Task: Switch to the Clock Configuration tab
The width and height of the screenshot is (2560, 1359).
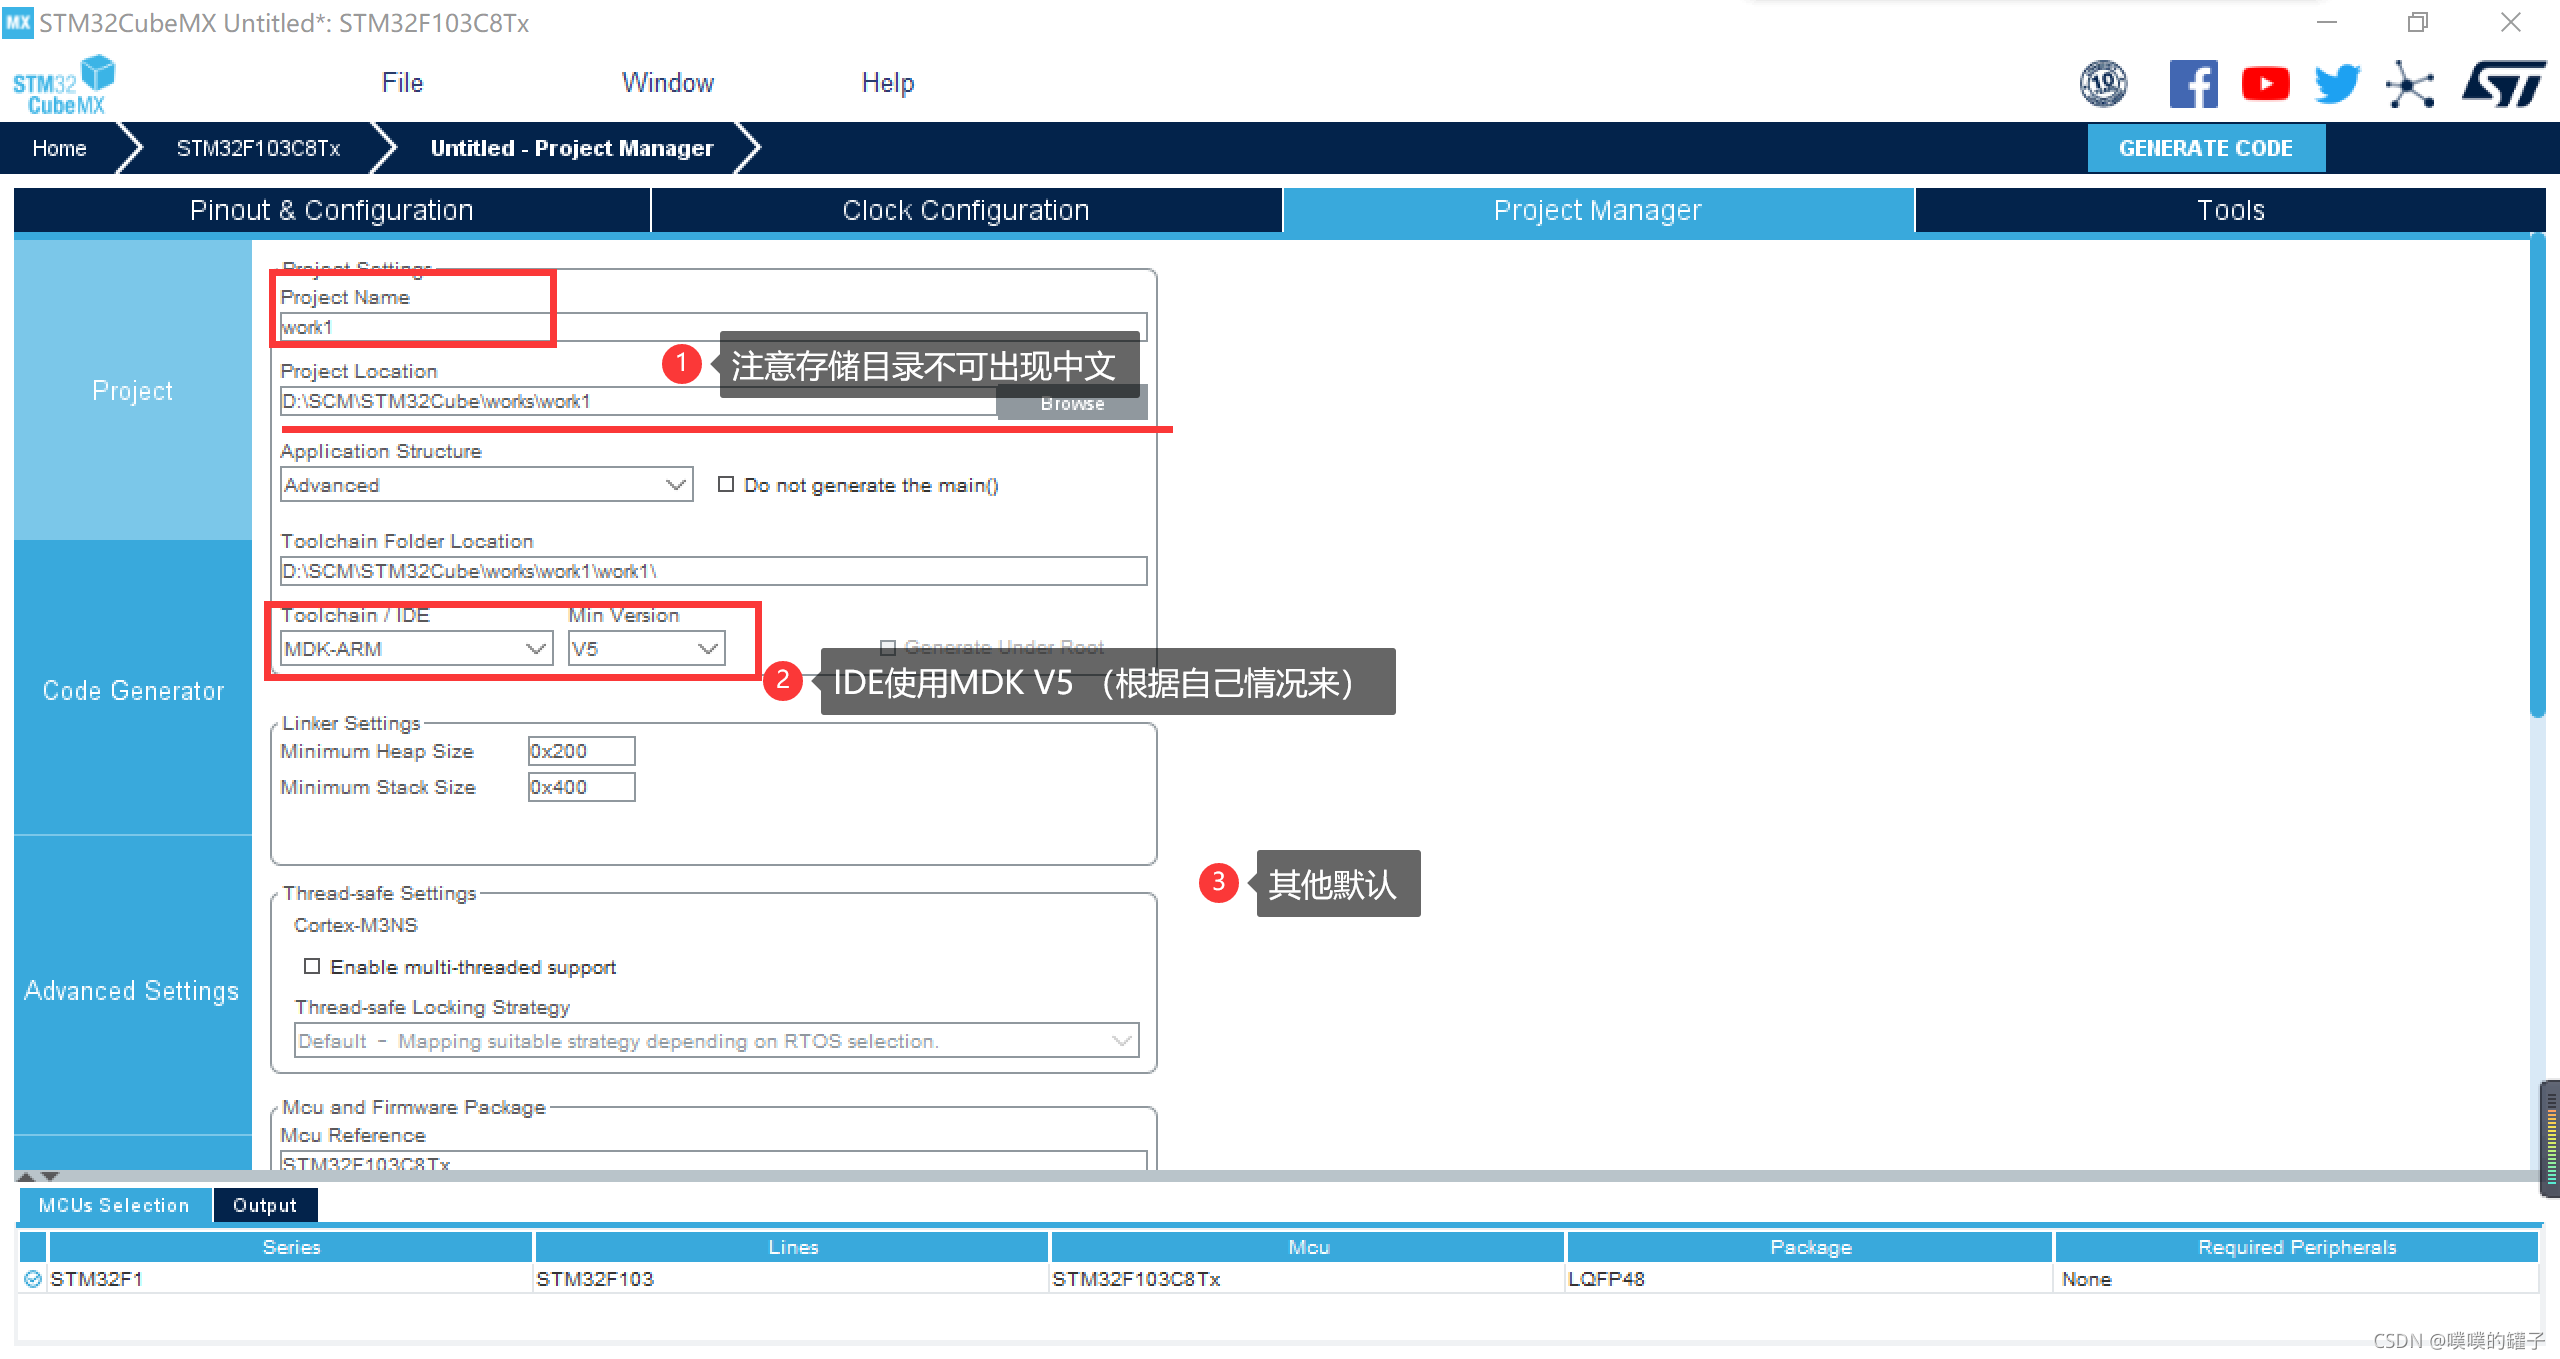Action: click(x=965, y=210)
